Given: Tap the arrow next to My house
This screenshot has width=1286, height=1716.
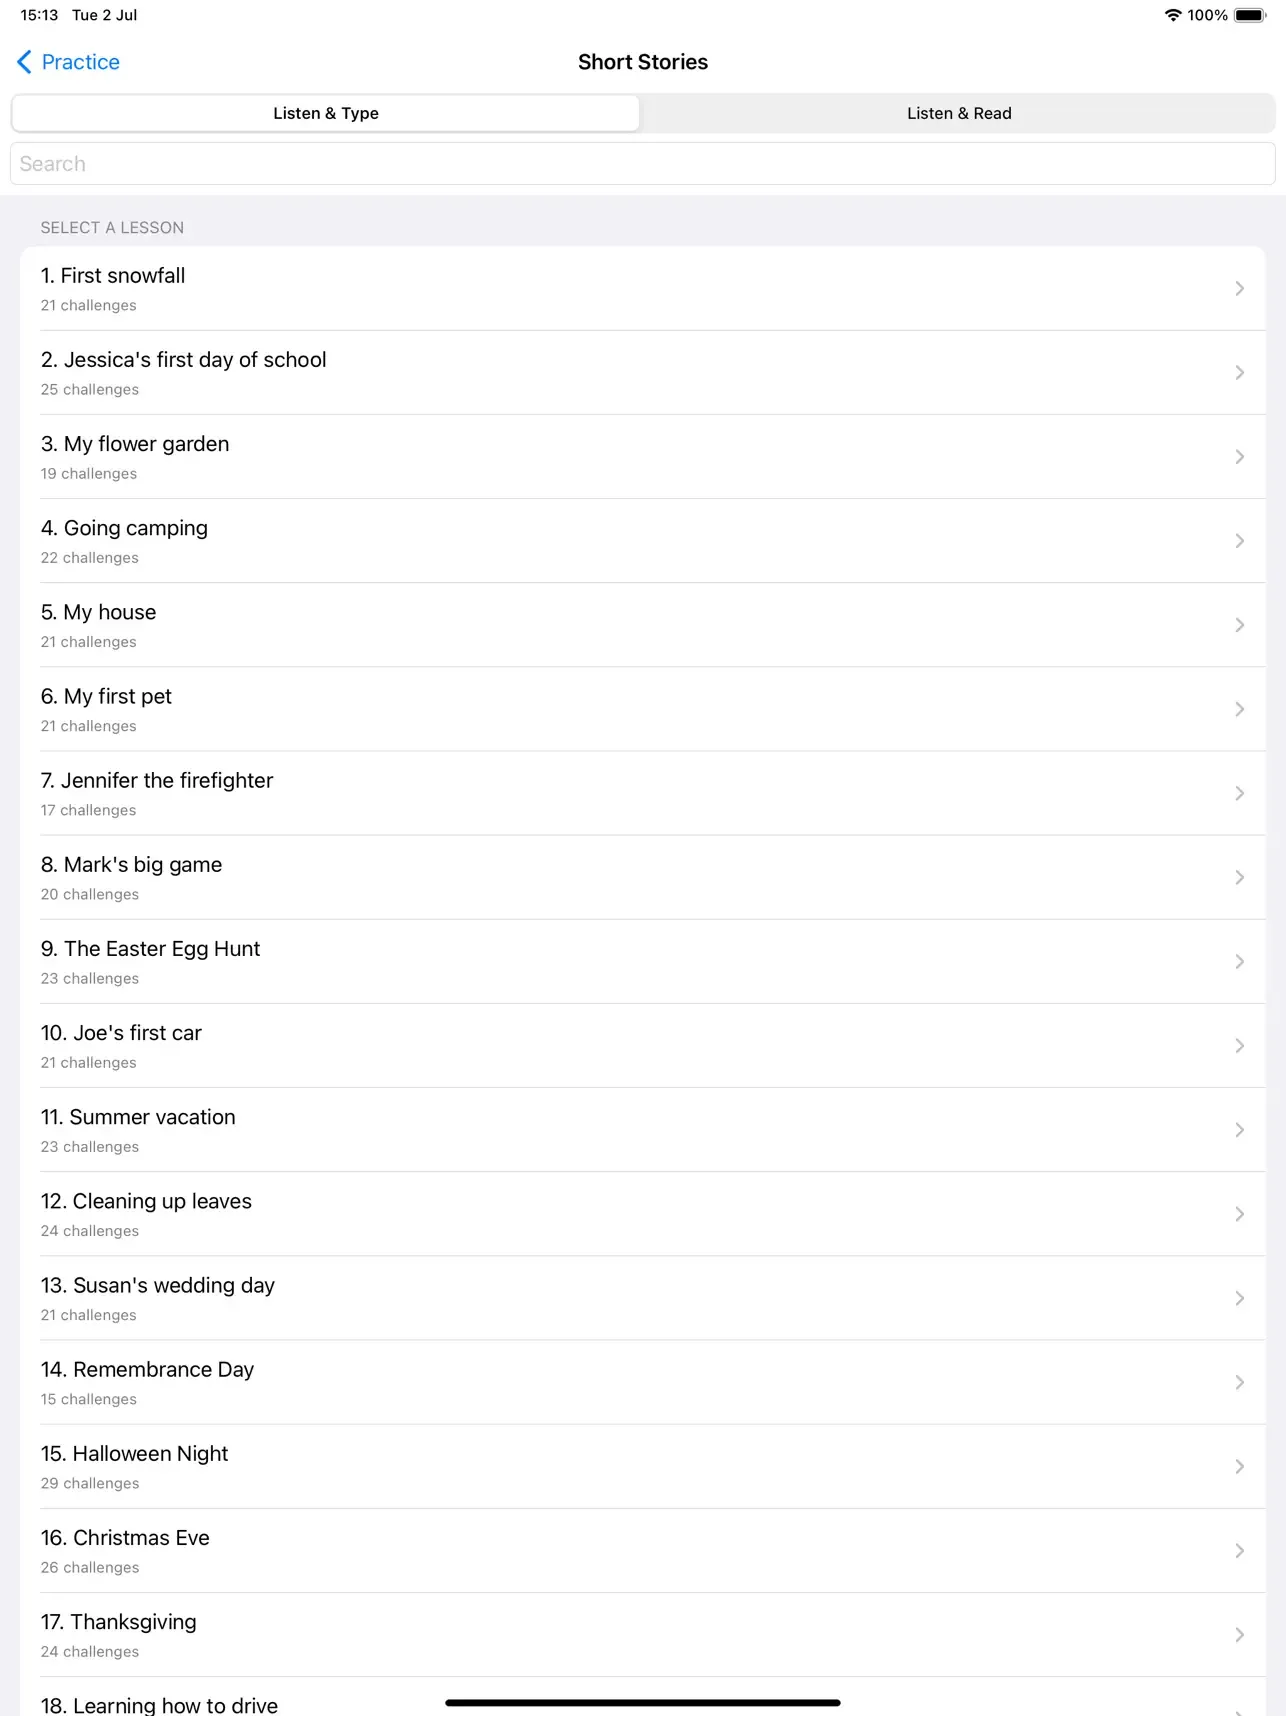Looking at the screenshot, I should (1239, 625).
